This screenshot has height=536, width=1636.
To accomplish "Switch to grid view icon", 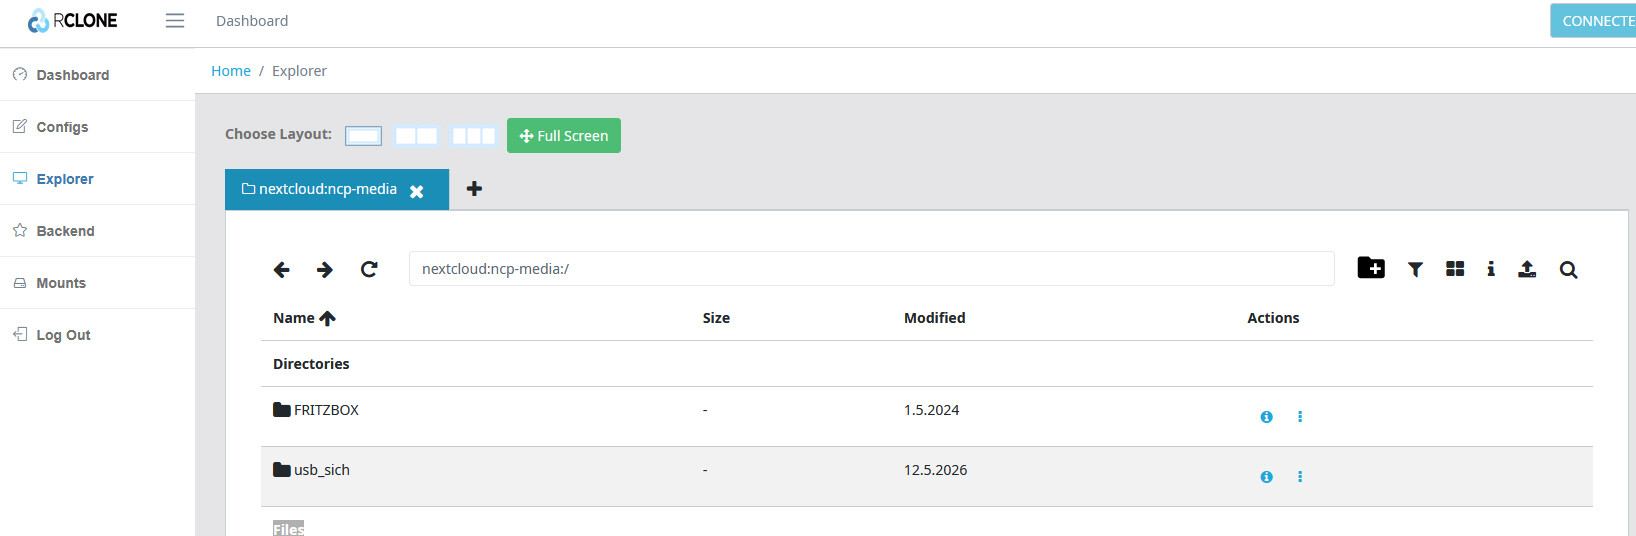I will point(1455,269).
